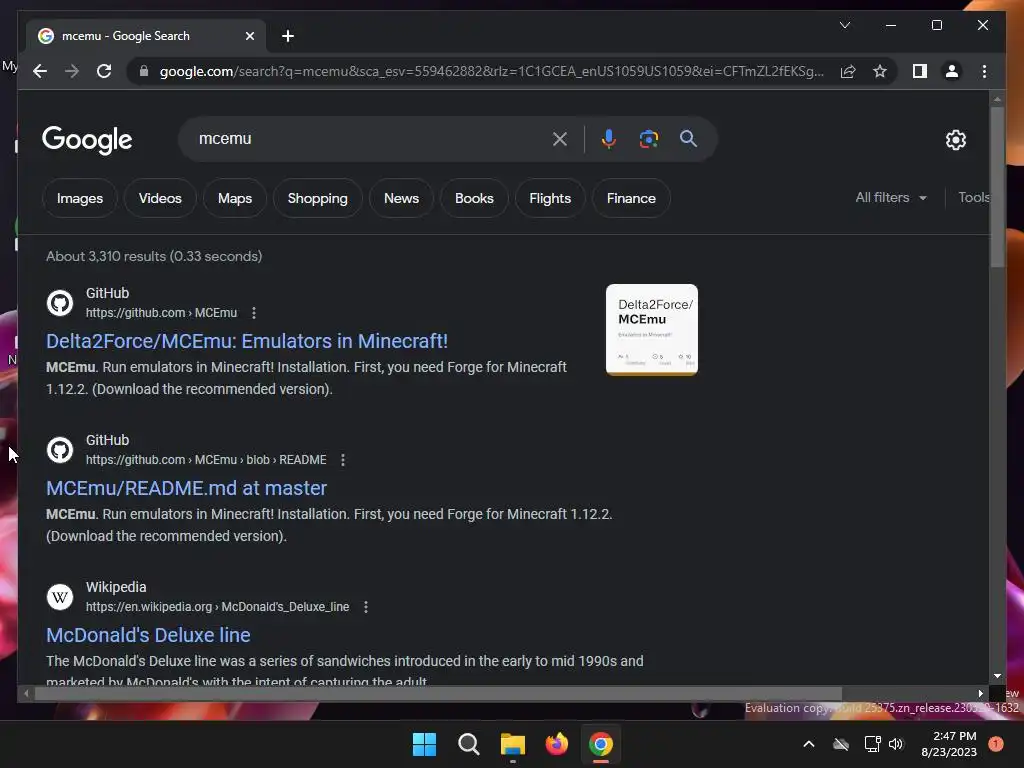This screenshot has height=768, width=1024.
Task: Submit the search with the magnifier icon
Action: 688,138
